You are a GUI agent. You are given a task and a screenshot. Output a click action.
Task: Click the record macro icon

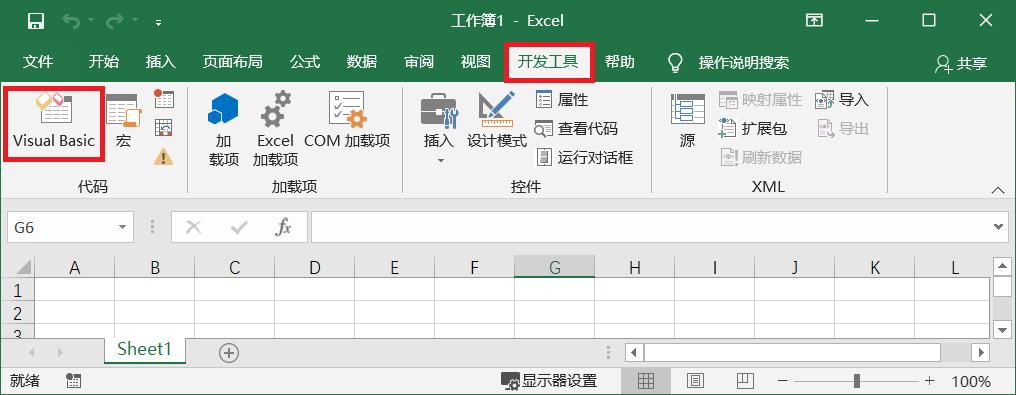coord(164,99)
